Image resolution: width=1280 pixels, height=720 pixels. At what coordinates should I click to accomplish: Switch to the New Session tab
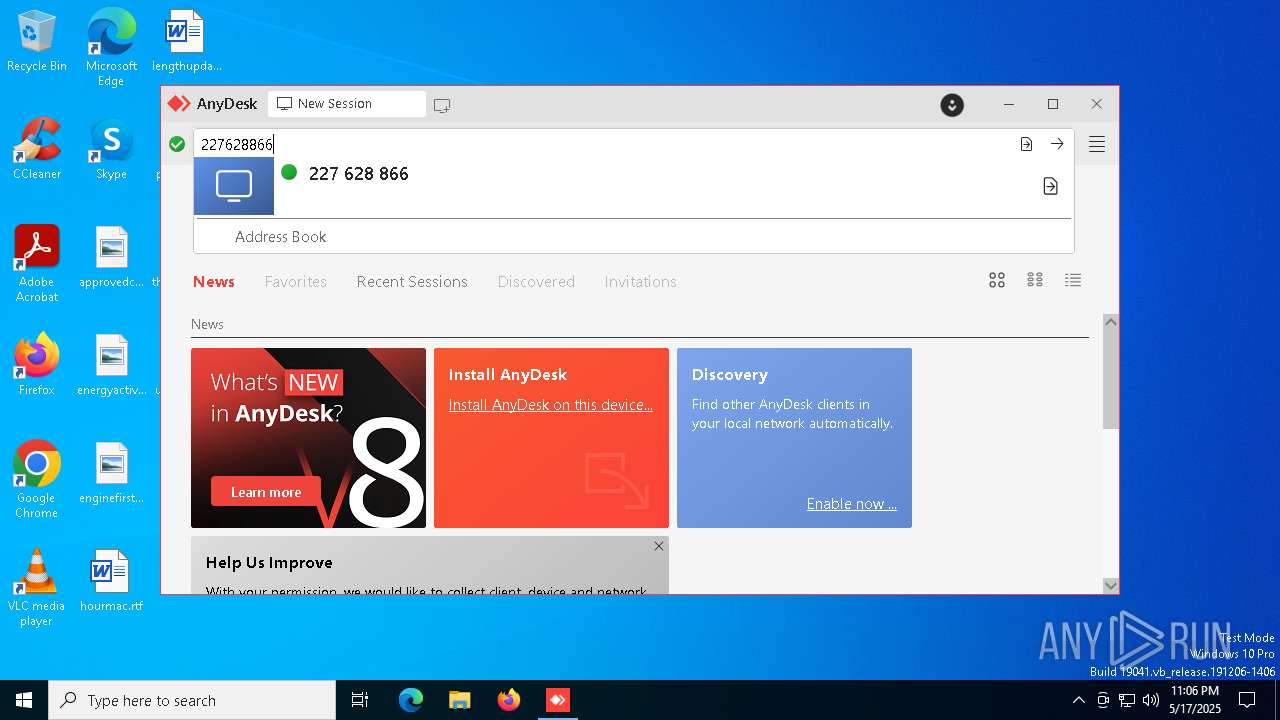pos(346,104)
